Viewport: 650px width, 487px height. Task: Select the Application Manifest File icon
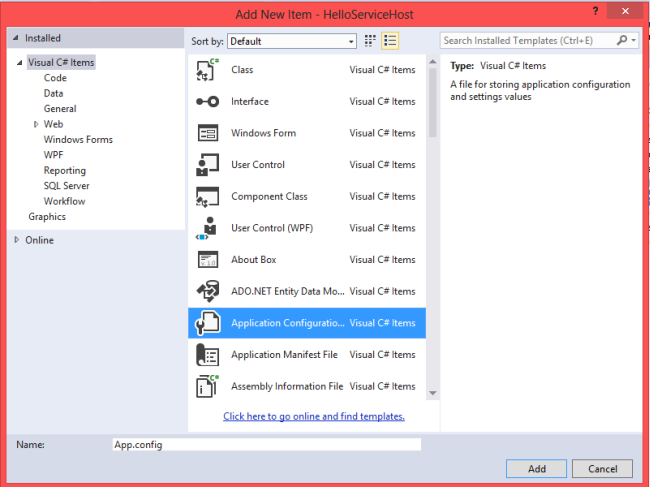tap(207, 355)
